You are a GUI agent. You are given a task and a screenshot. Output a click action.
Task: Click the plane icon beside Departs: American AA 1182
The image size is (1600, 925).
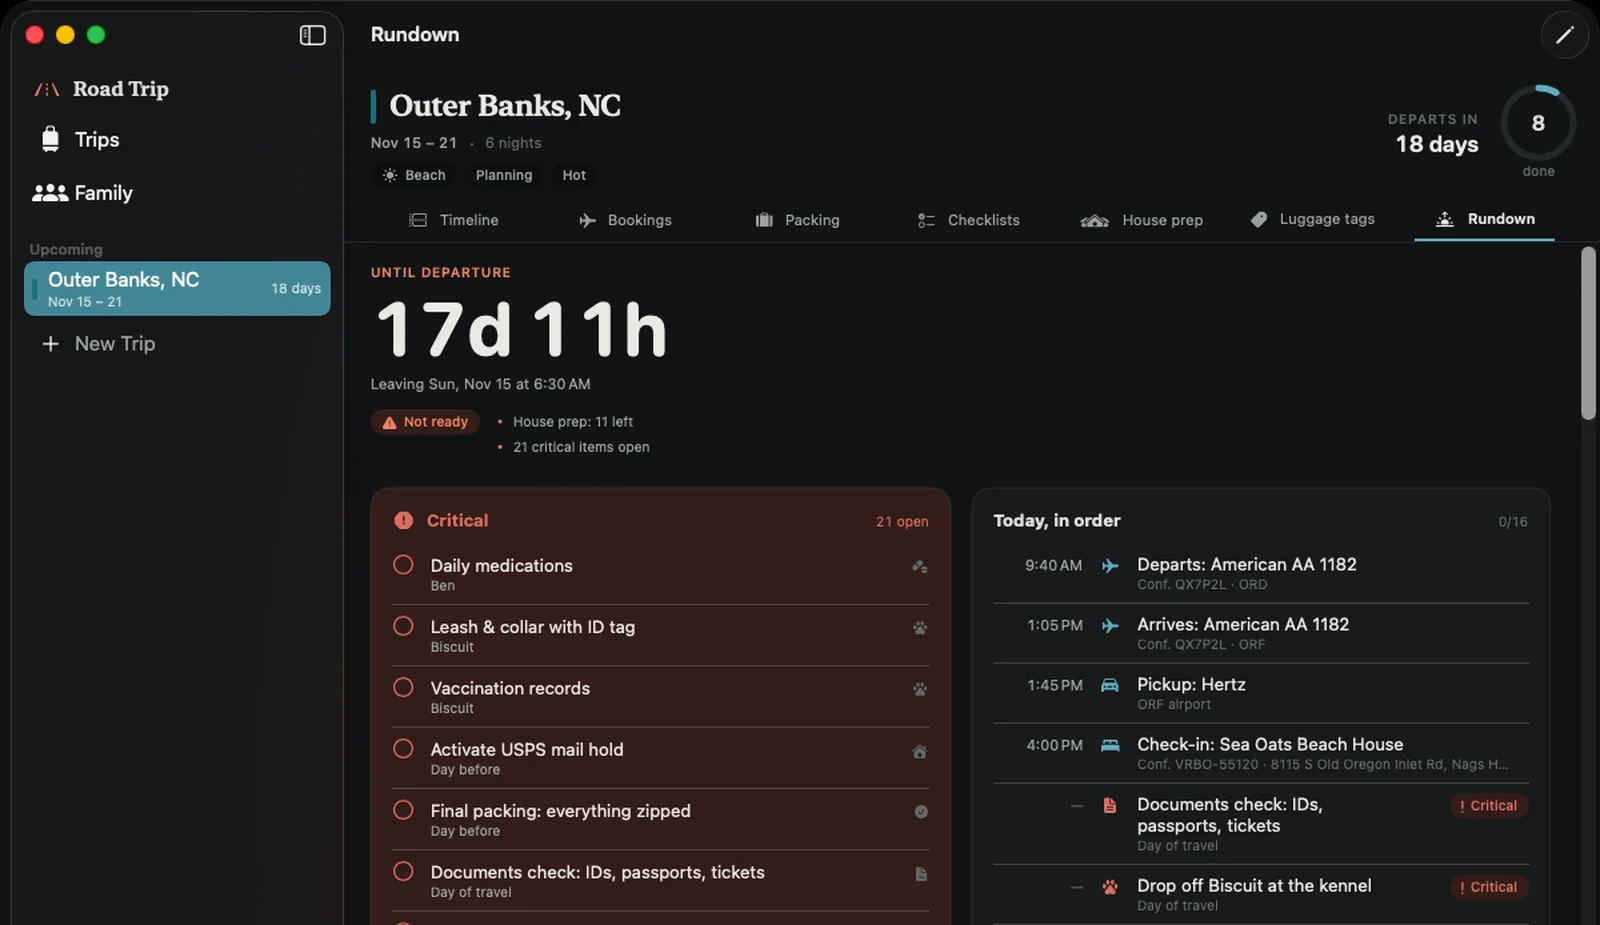click(x=1110, y=566)
